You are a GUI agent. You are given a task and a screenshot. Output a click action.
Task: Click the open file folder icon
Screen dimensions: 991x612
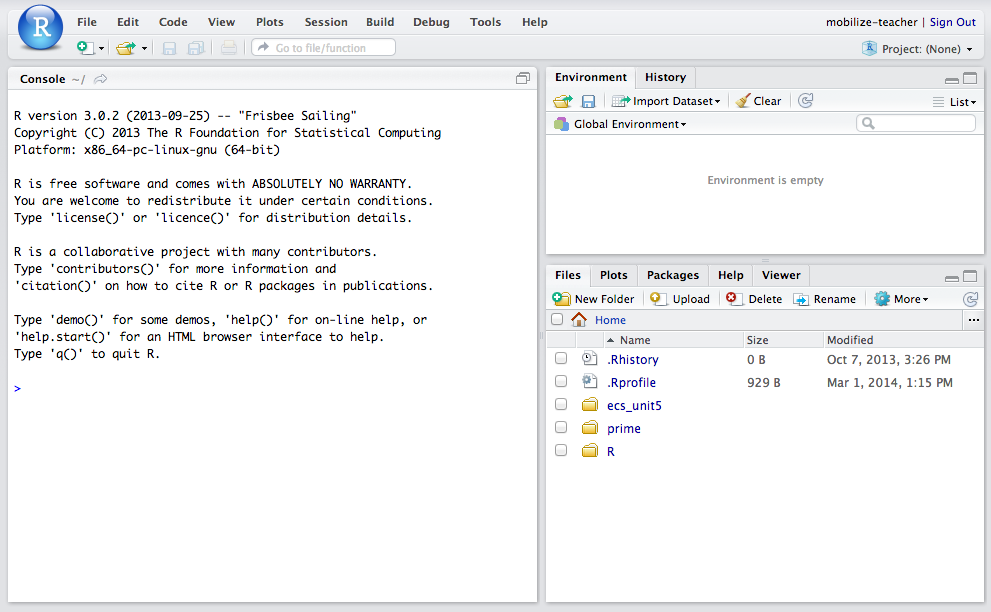click(x=125, y=48)
